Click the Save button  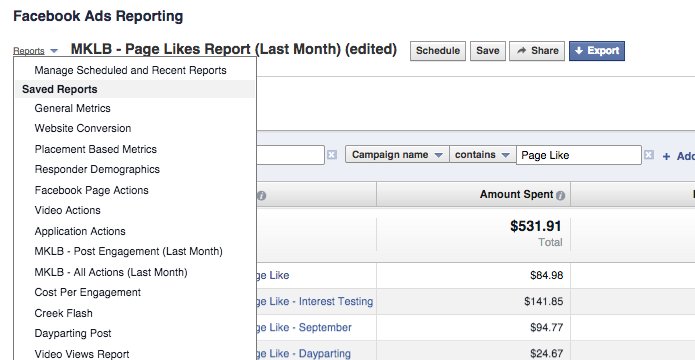(x=488, y=51)
